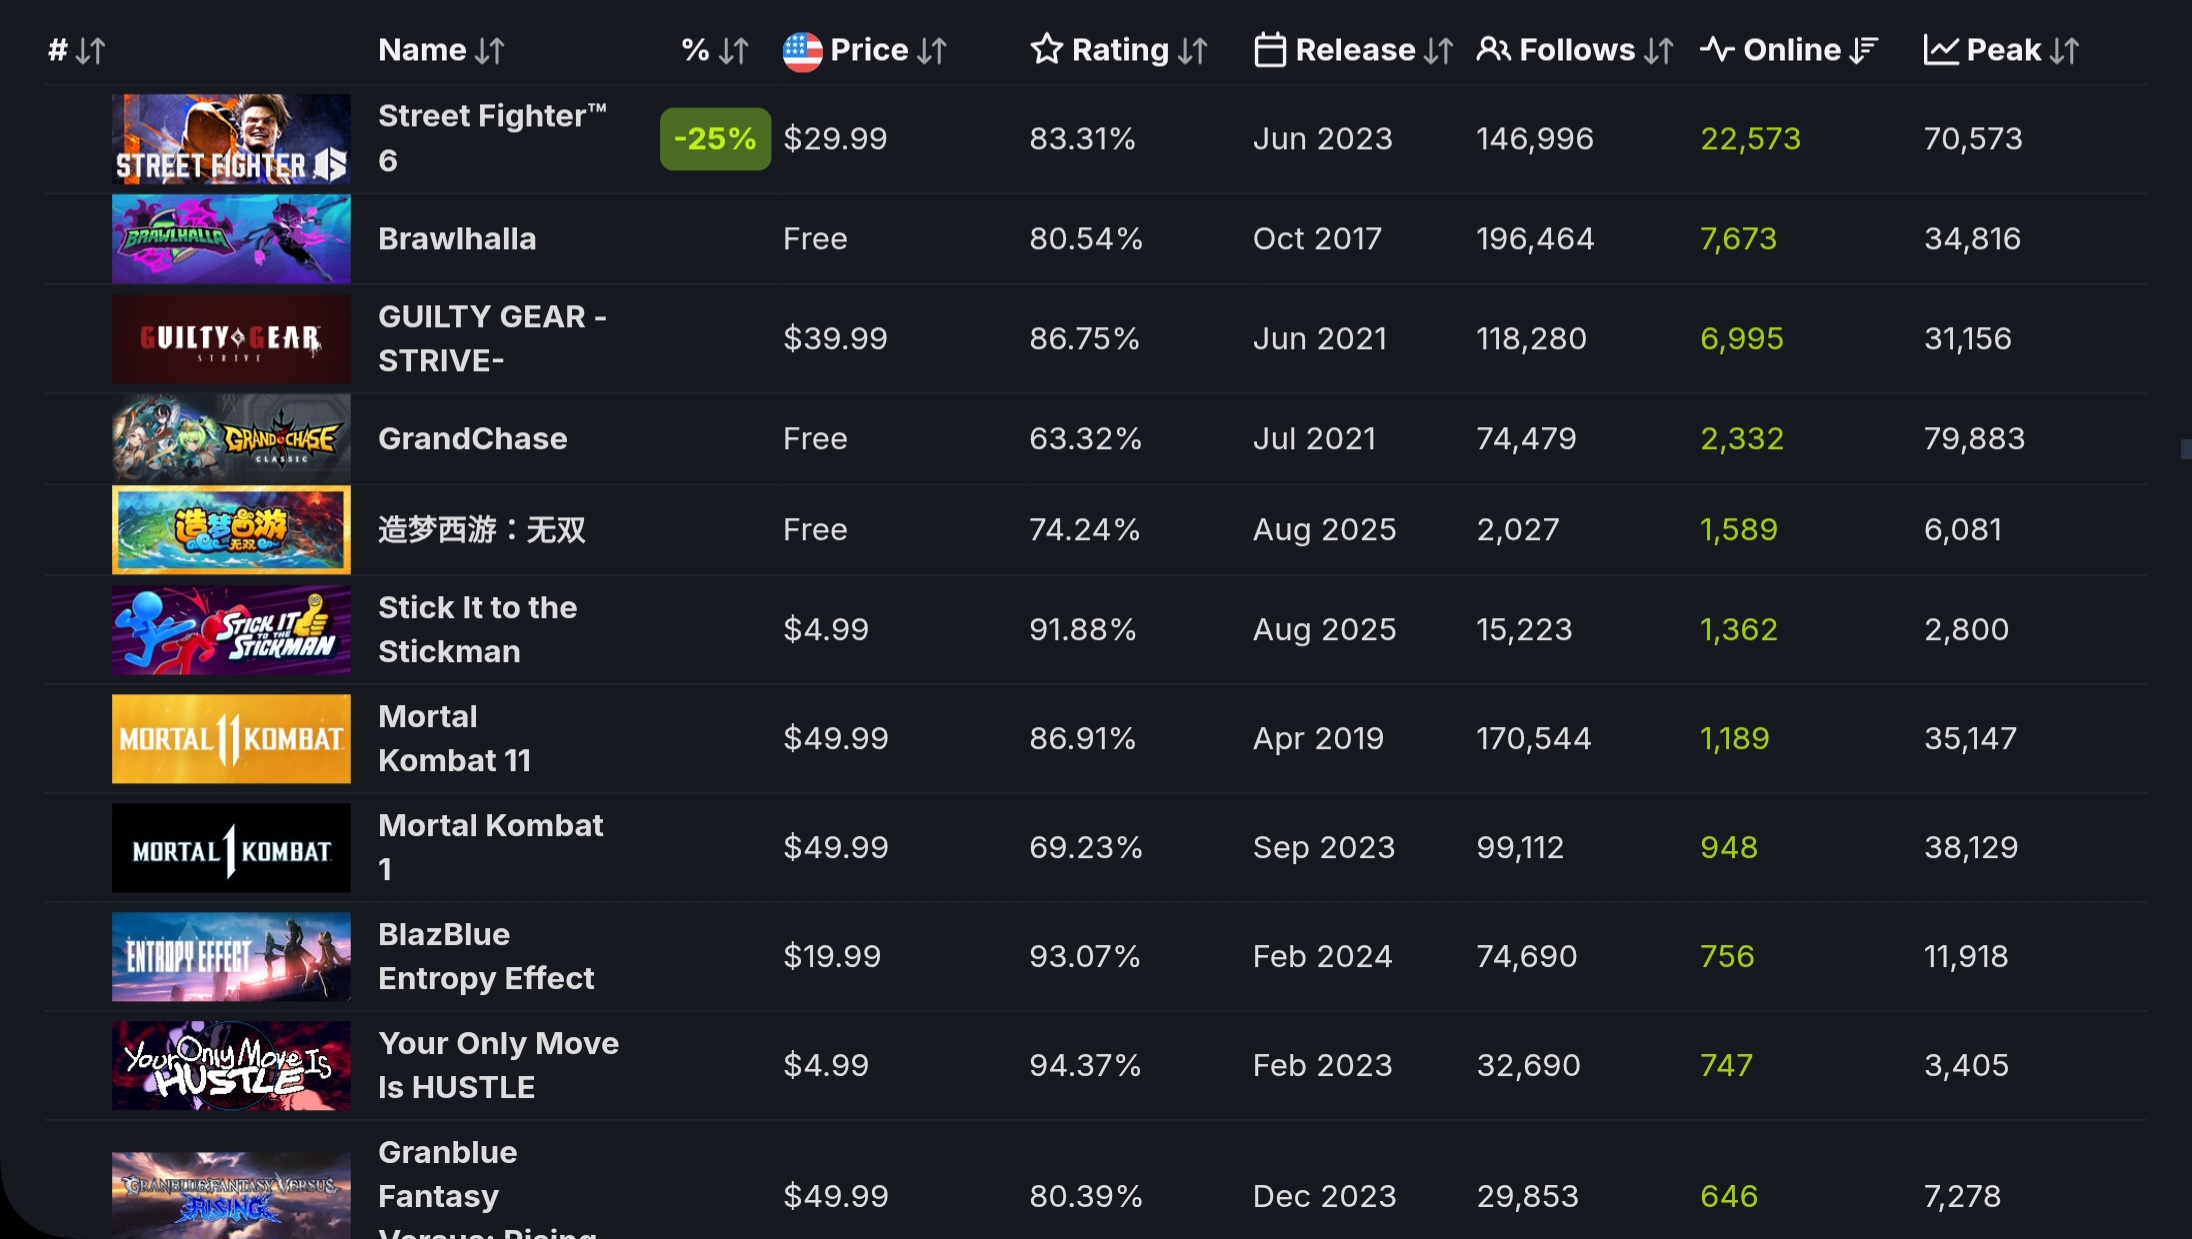This screenshot has width=2192, height=1239.
Task: Click the calendar icon beside Release
Action: 1269,50
